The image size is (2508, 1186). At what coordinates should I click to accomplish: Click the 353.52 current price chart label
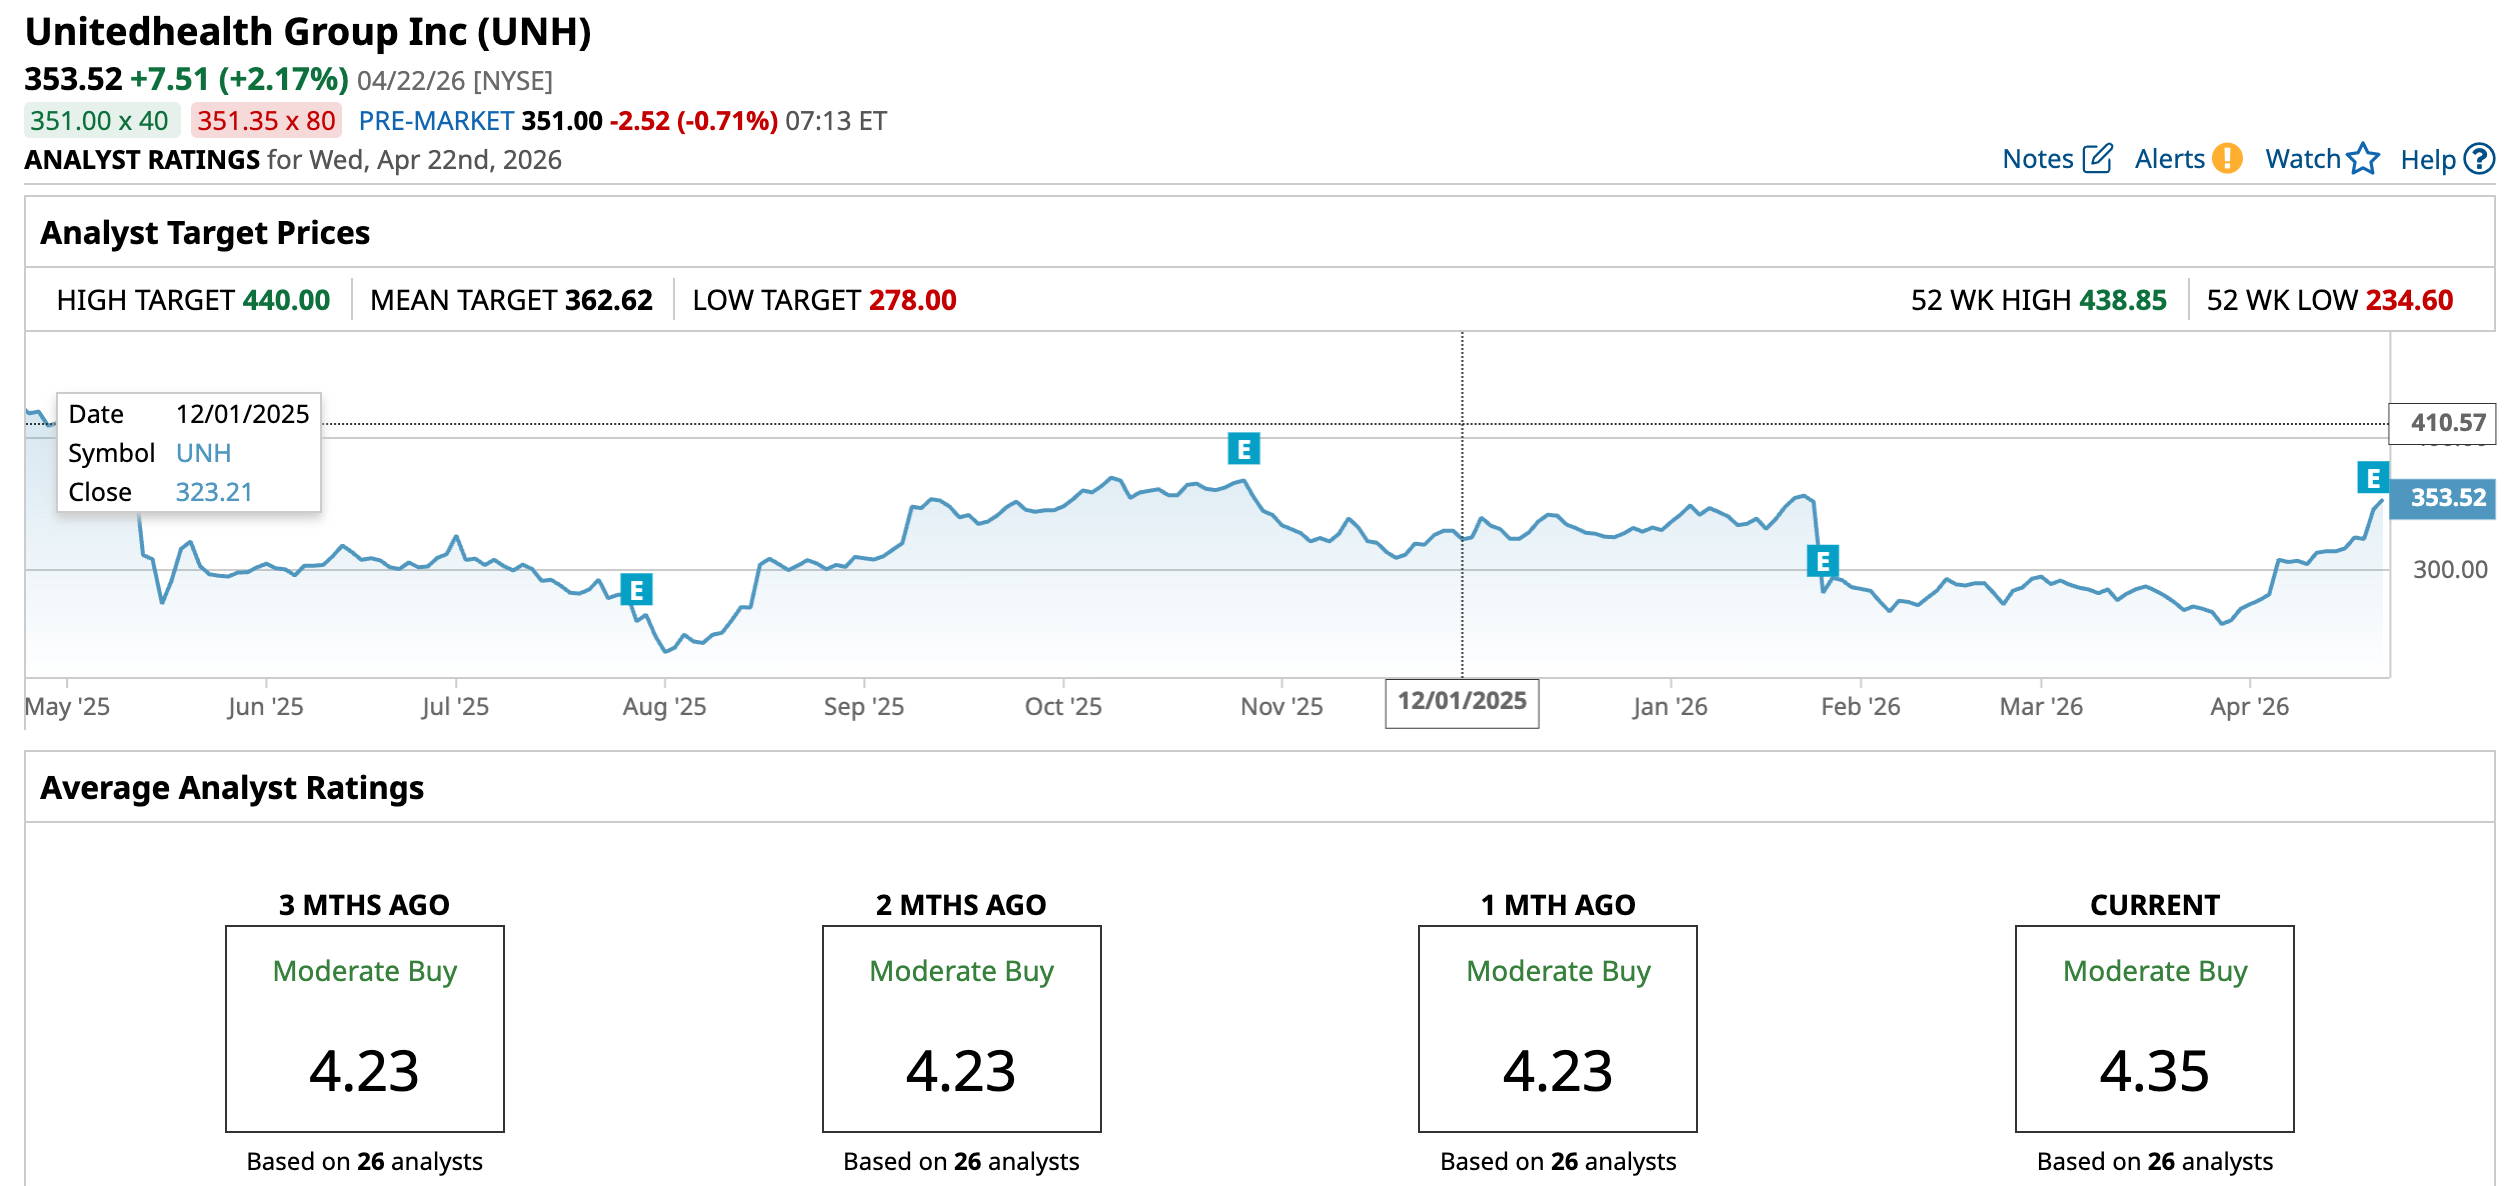[2446, 497]
